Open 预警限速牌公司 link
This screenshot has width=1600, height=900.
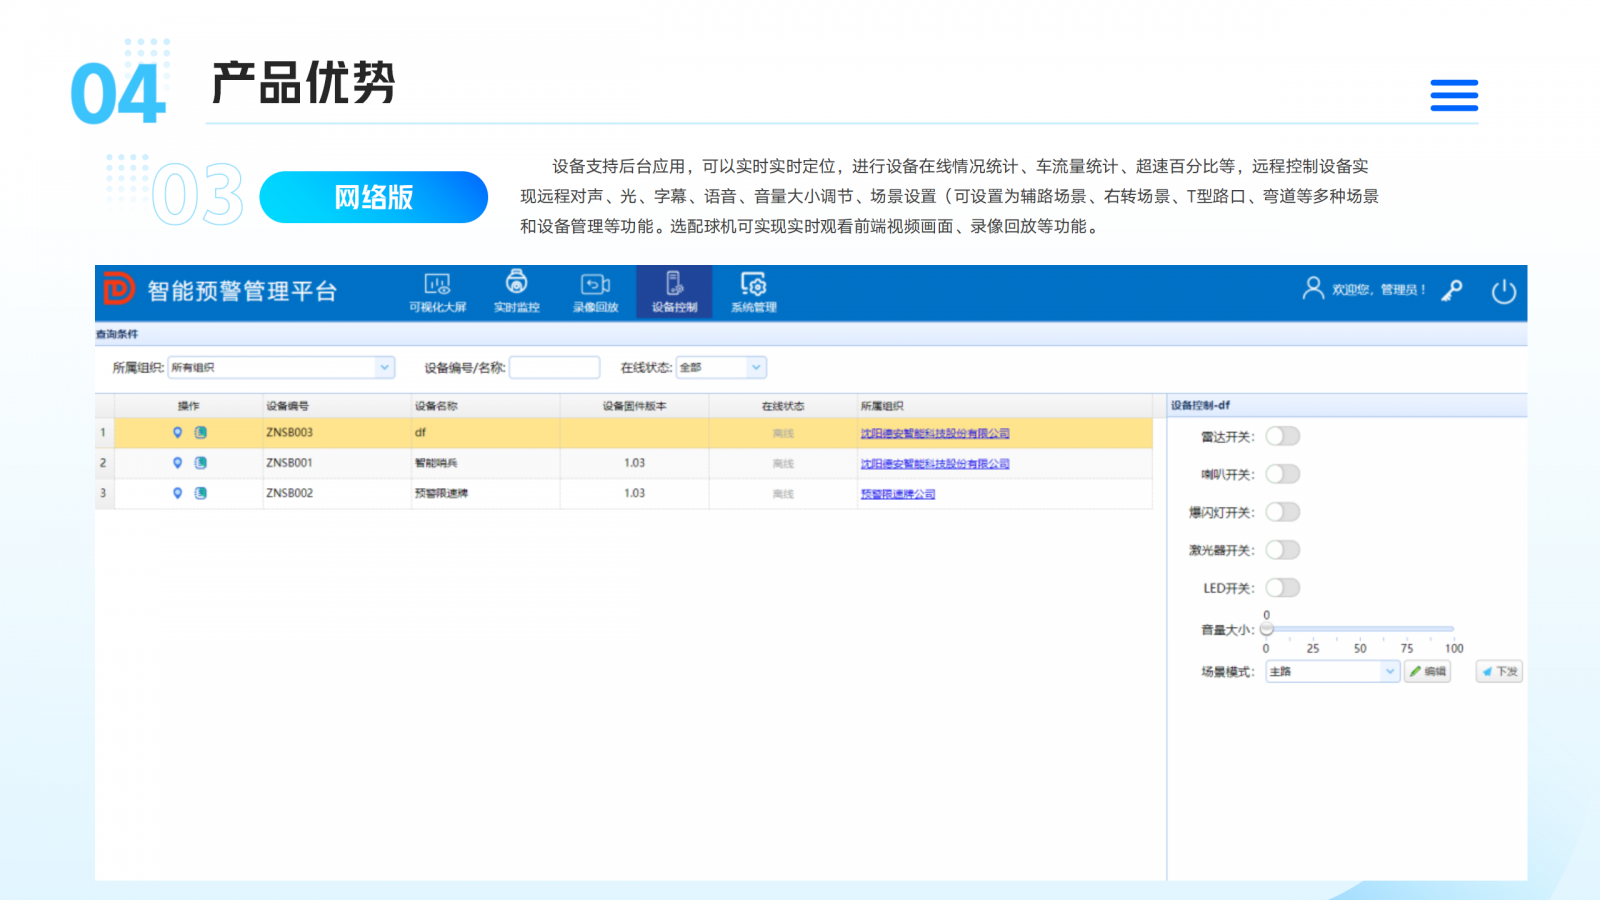point(898,494)
